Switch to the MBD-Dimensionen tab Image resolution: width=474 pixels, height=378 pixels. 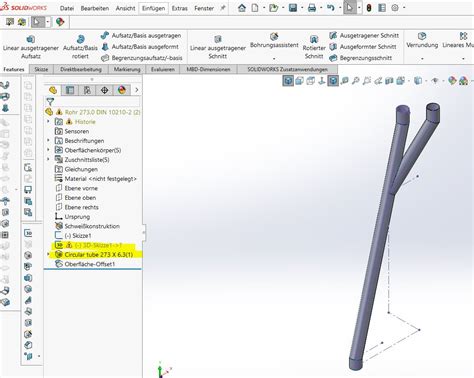tap(208, 69)
